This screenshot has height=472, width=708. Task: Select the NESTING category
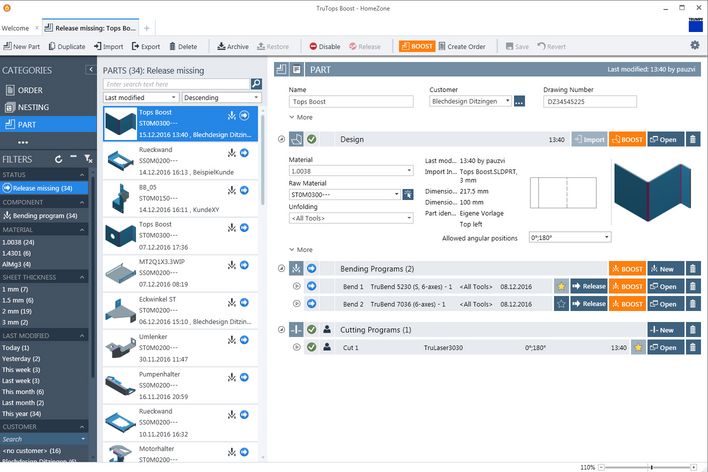[x=34, y=107]
